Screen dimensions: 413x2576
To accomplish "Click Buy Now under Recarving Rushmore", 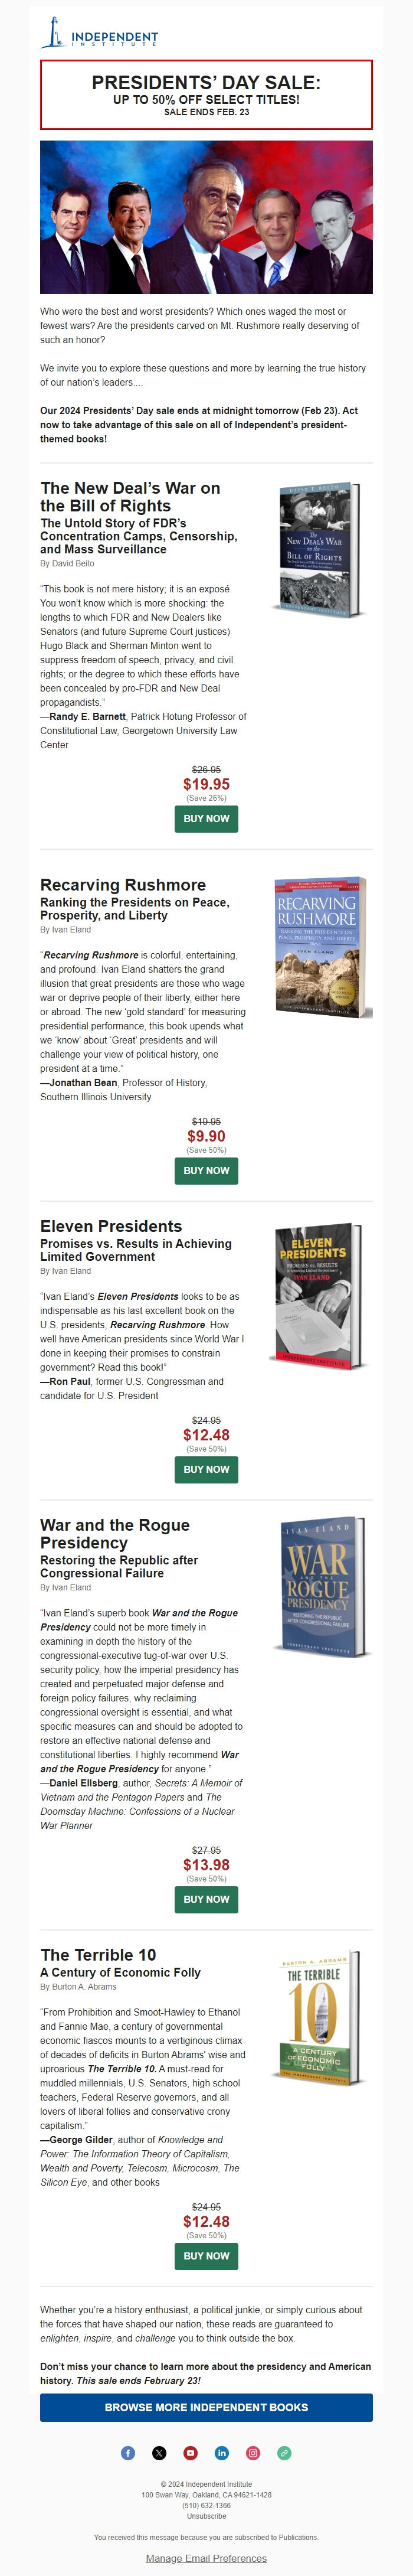I will [x=206, y=1171].
